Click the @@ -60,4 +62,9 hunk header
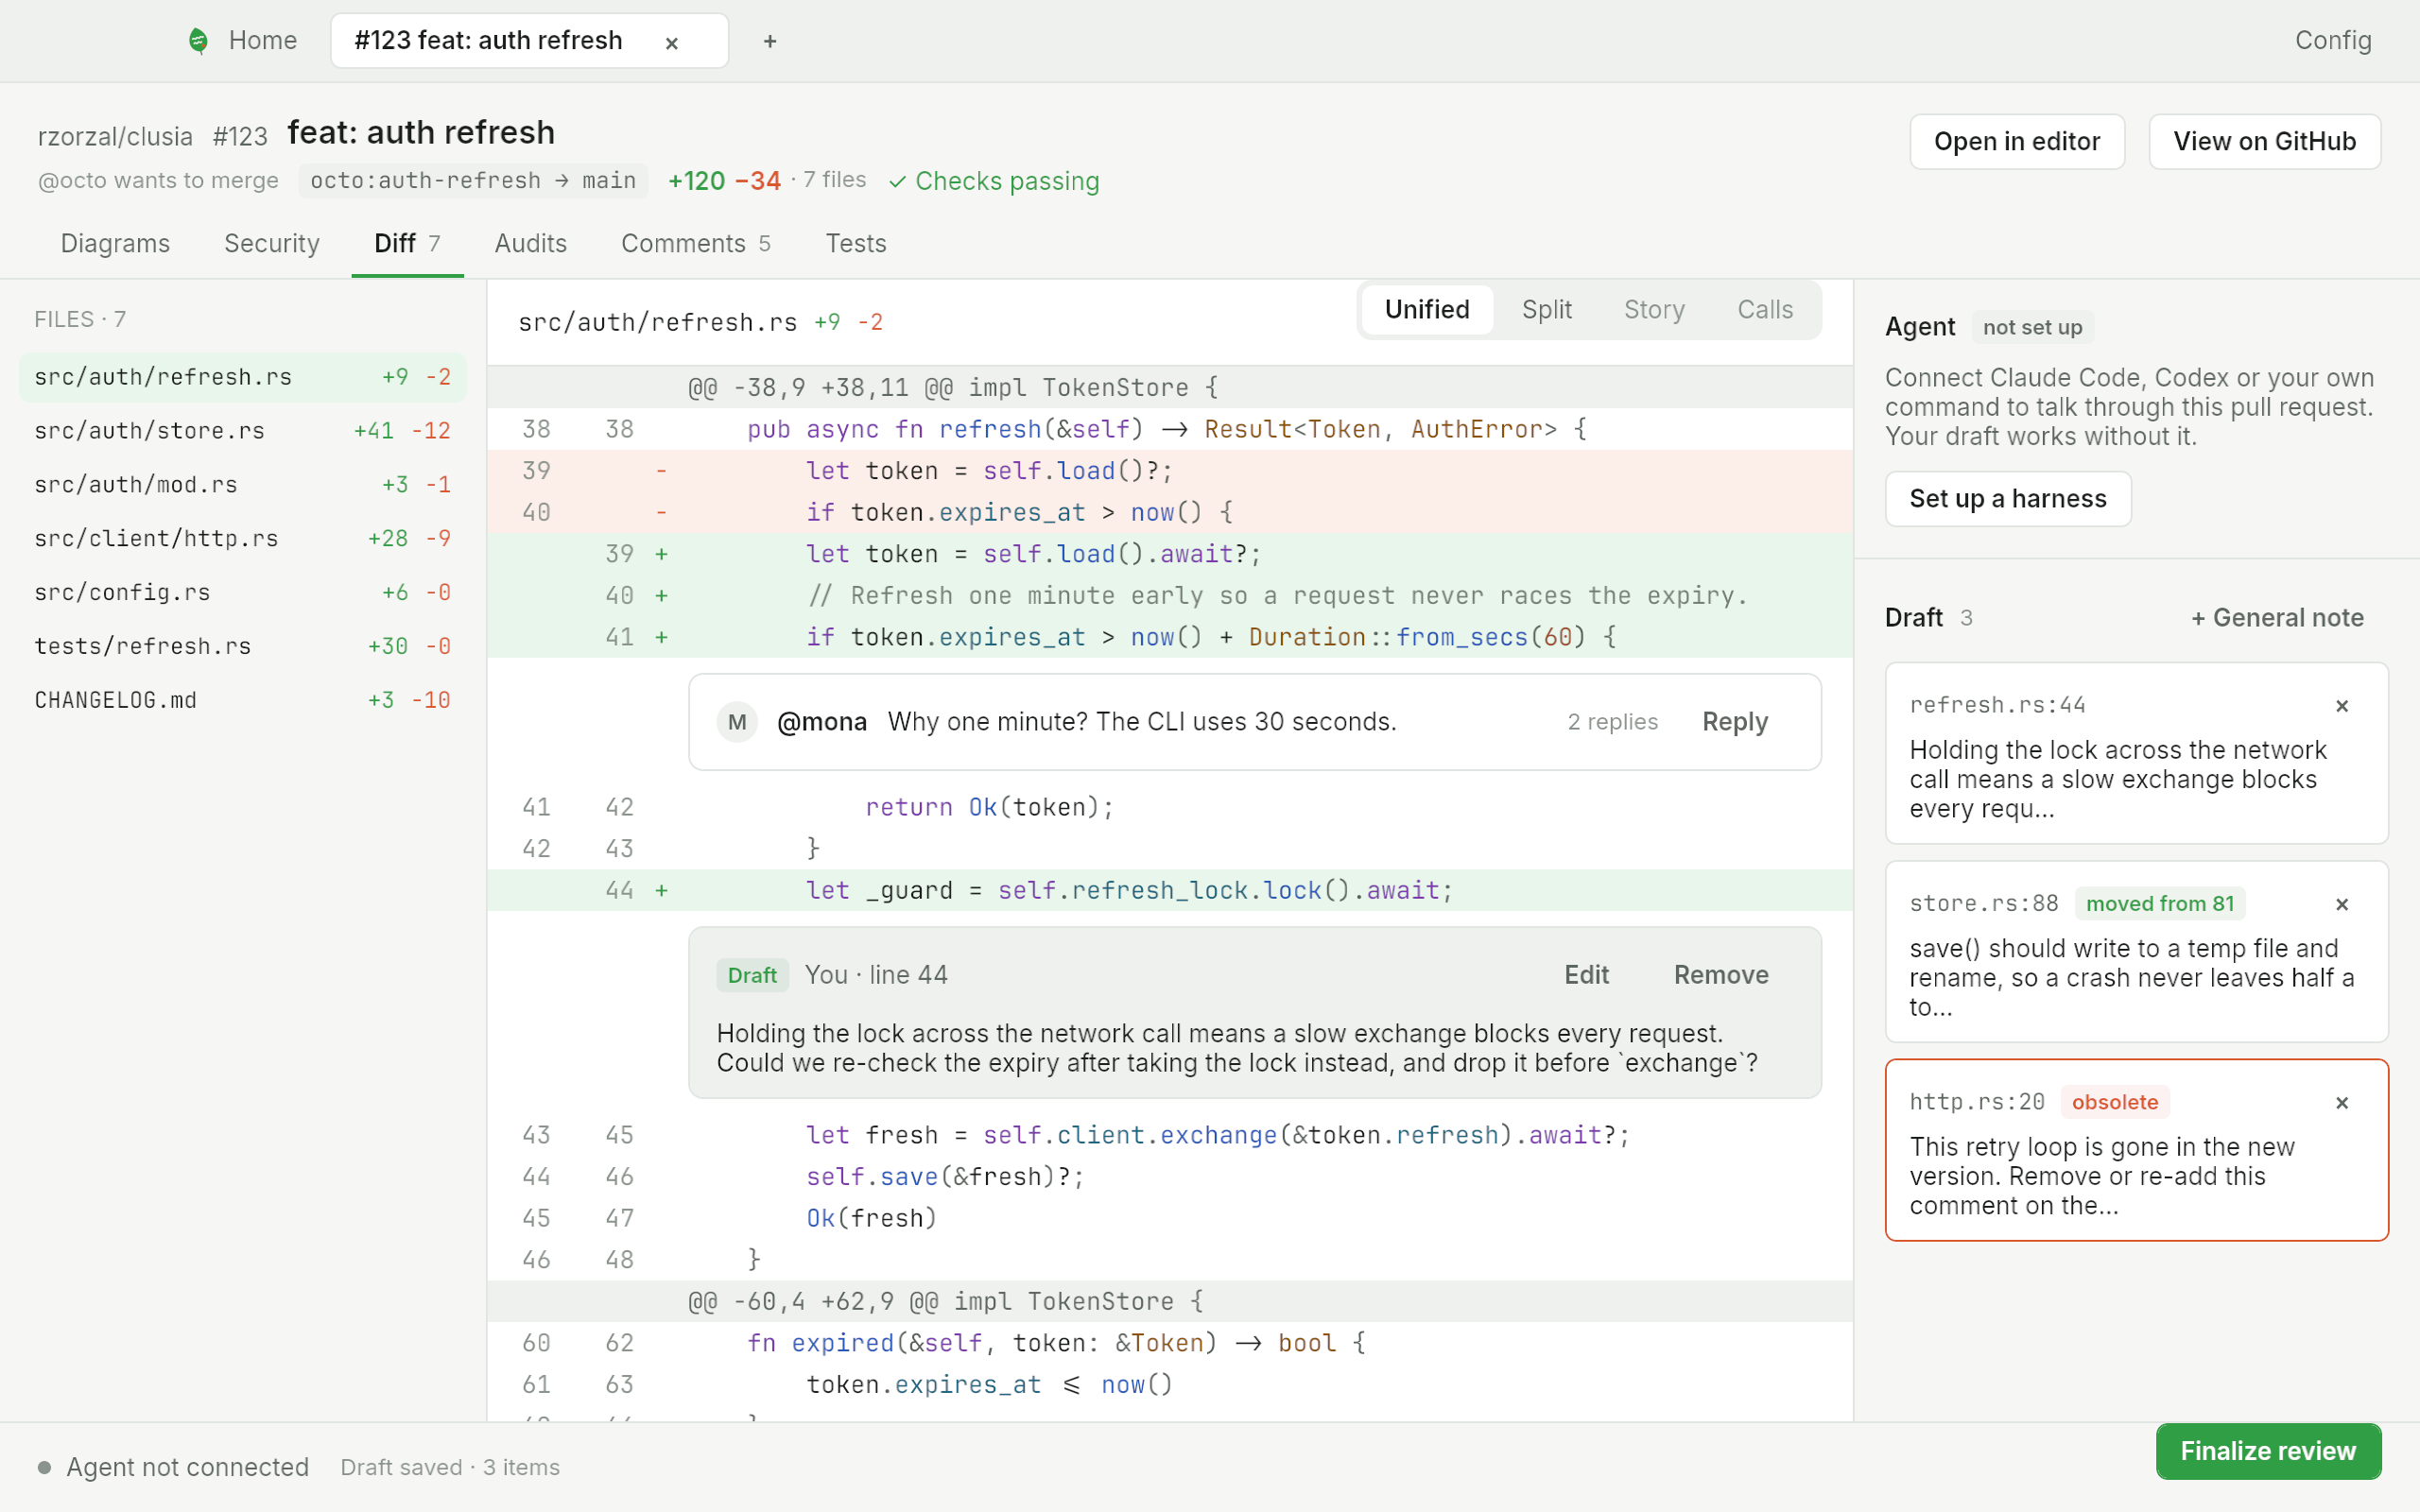This screenshot has width=2420, height=1512. tap(1170, 1301)
